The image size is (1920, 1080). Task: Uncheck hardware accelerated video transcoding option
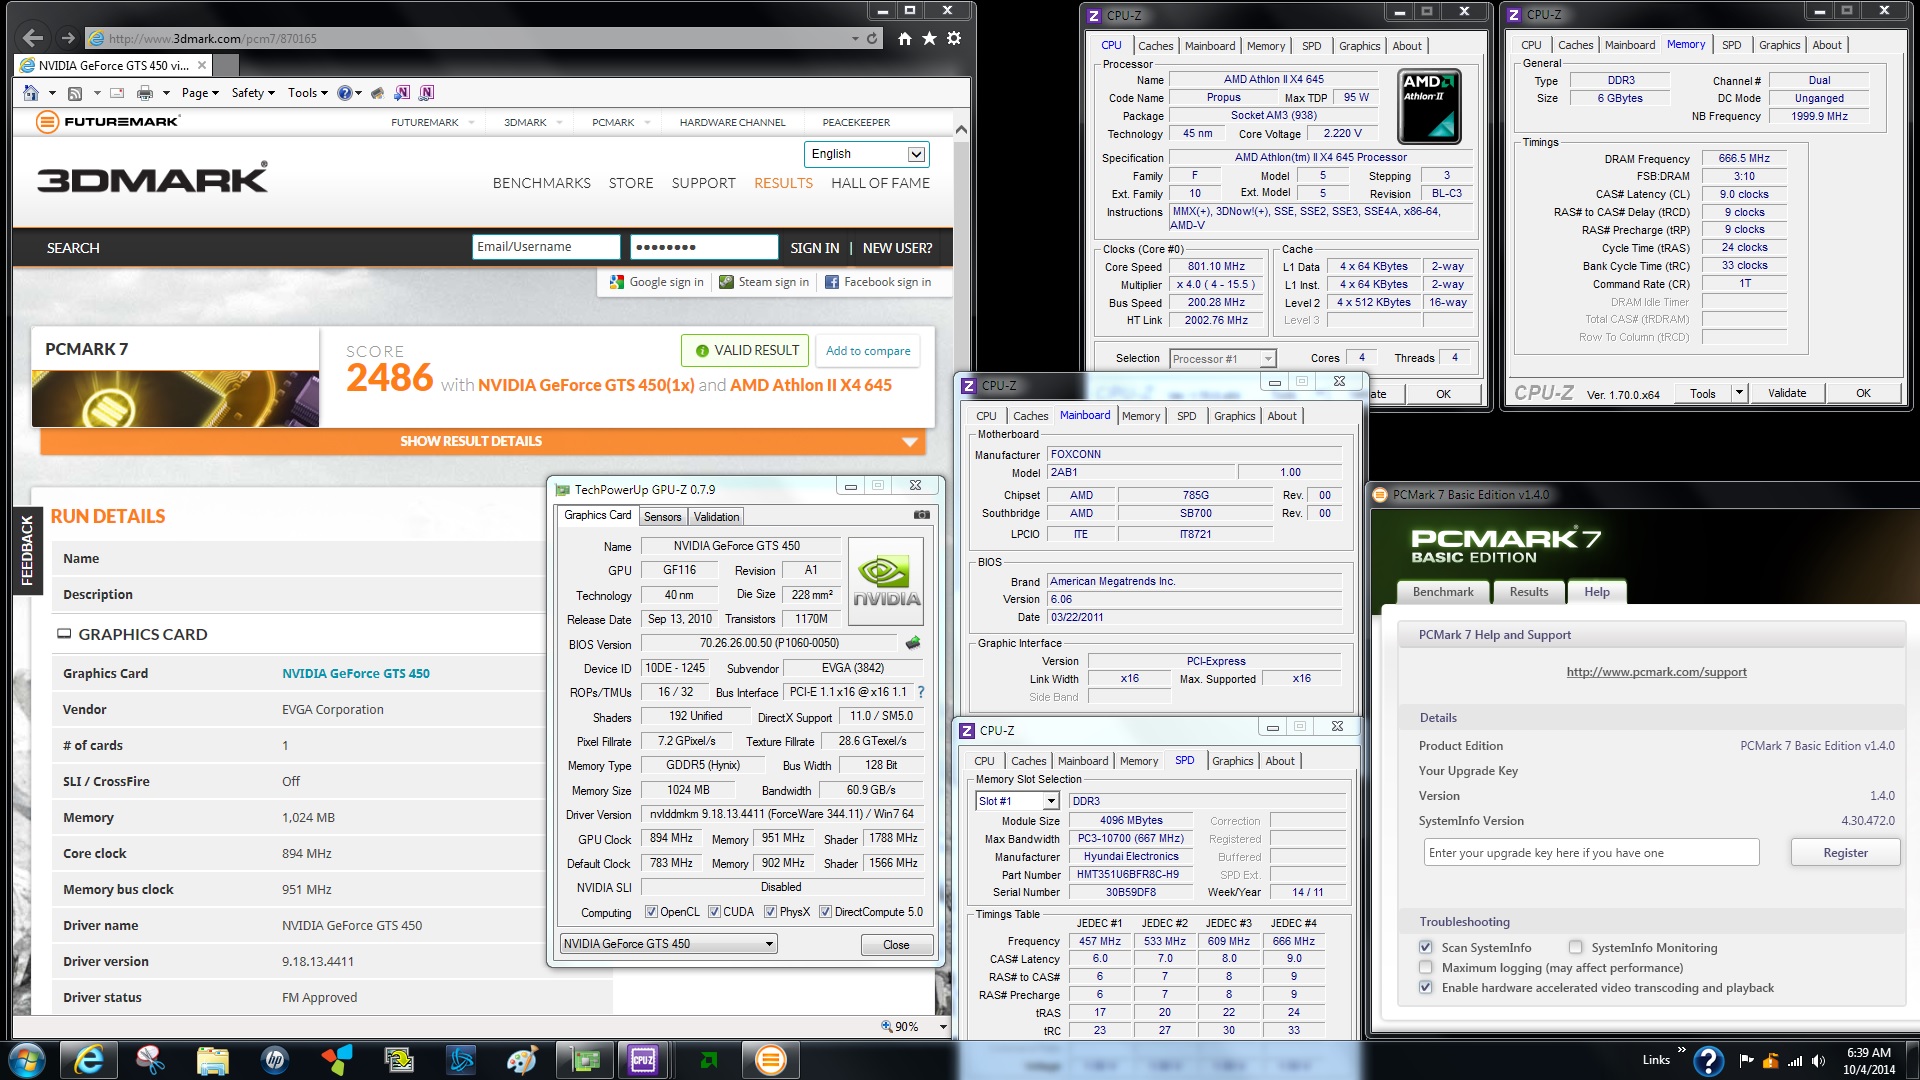pyautogui.click(x=1425, y=987)
